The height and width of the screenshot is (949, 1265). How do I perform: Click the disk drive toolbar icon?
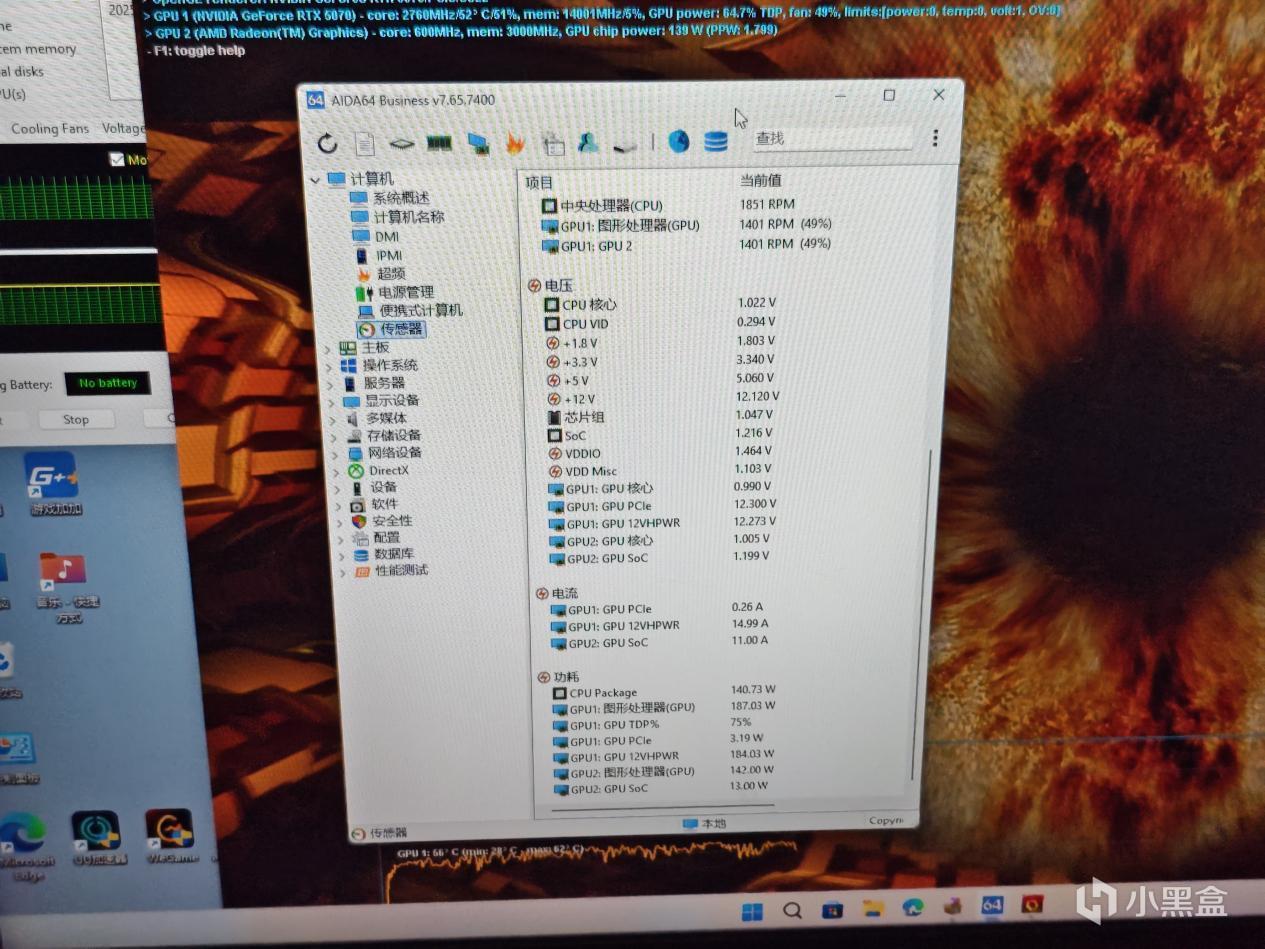pos(626,146)
